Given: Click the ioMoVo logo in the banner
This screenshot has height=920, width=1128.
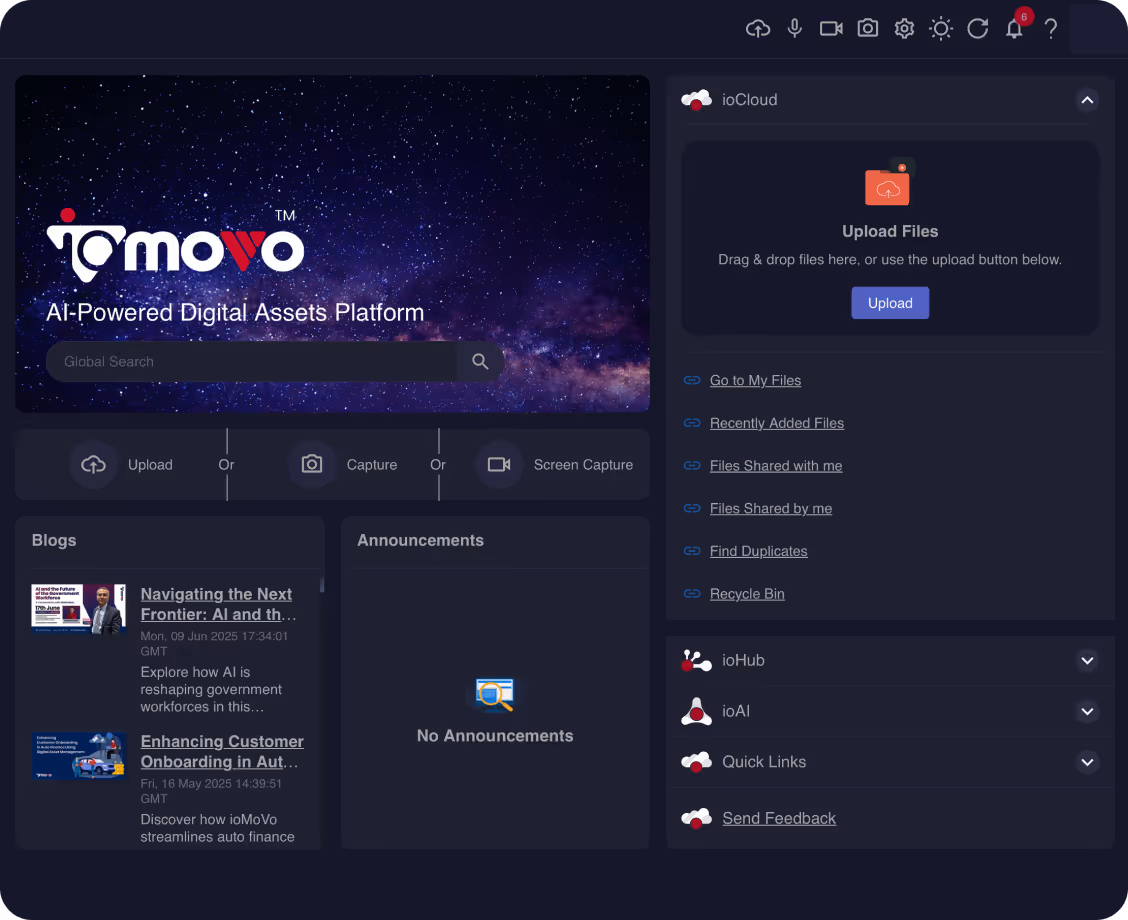Looking at the screenshot, I should pyautogui.click(x=176, y=245).
